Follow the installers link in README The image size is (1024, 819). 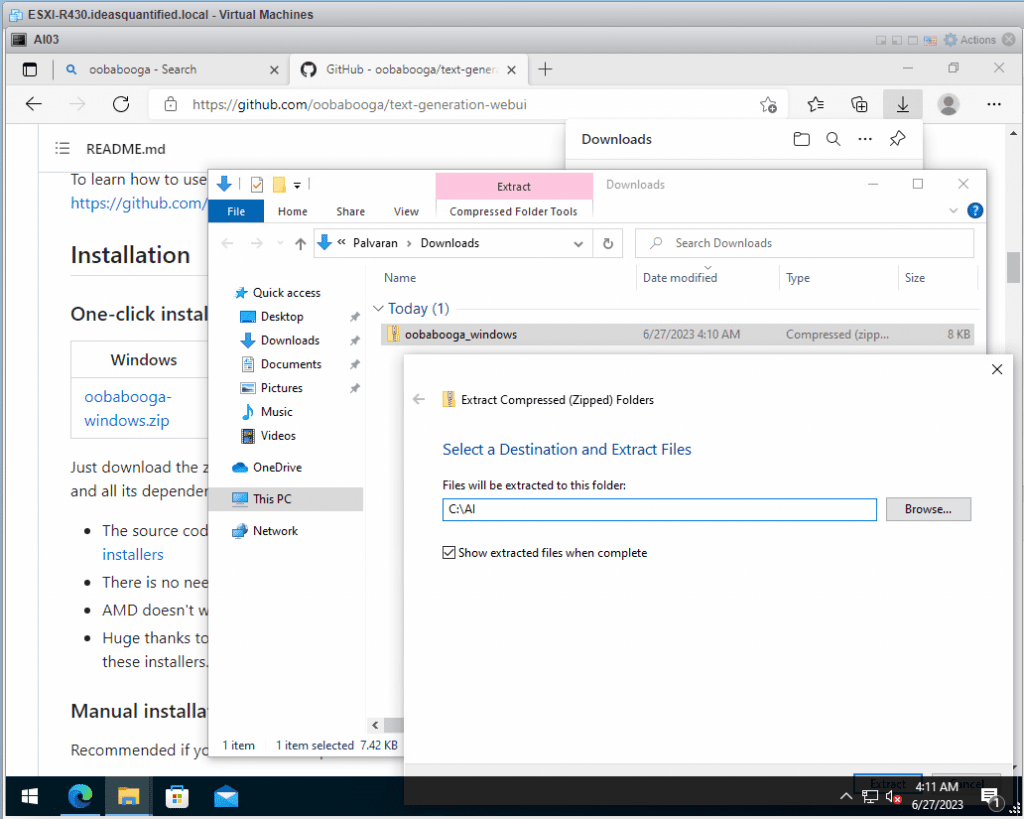[133, 554]
